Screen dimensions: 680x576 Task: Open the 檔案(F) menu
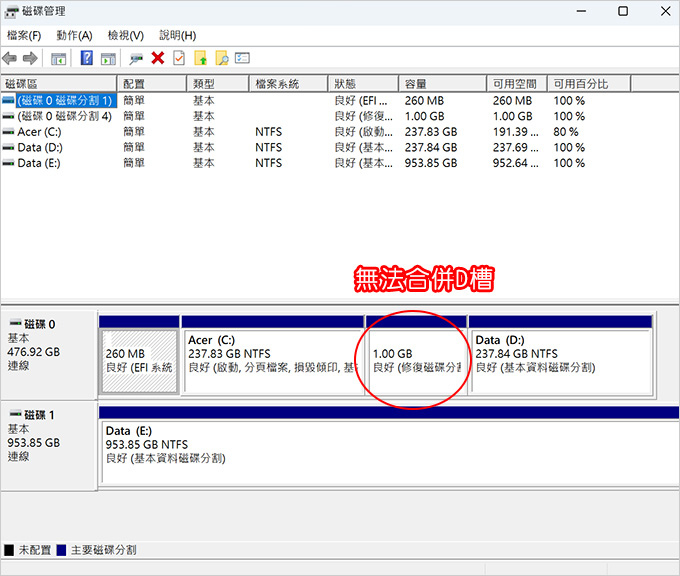click(24, 35)
